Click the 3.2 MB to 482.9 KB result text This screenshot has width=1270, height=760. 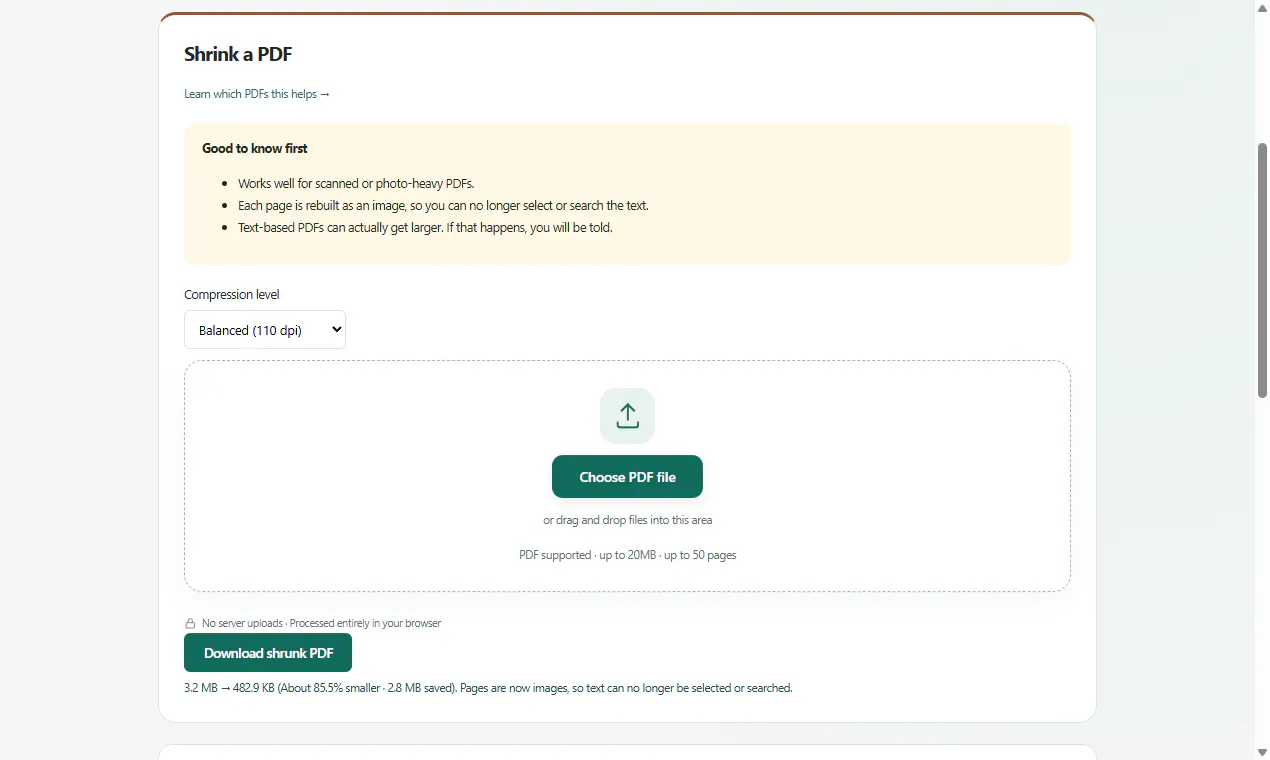[x=488, y=688]
